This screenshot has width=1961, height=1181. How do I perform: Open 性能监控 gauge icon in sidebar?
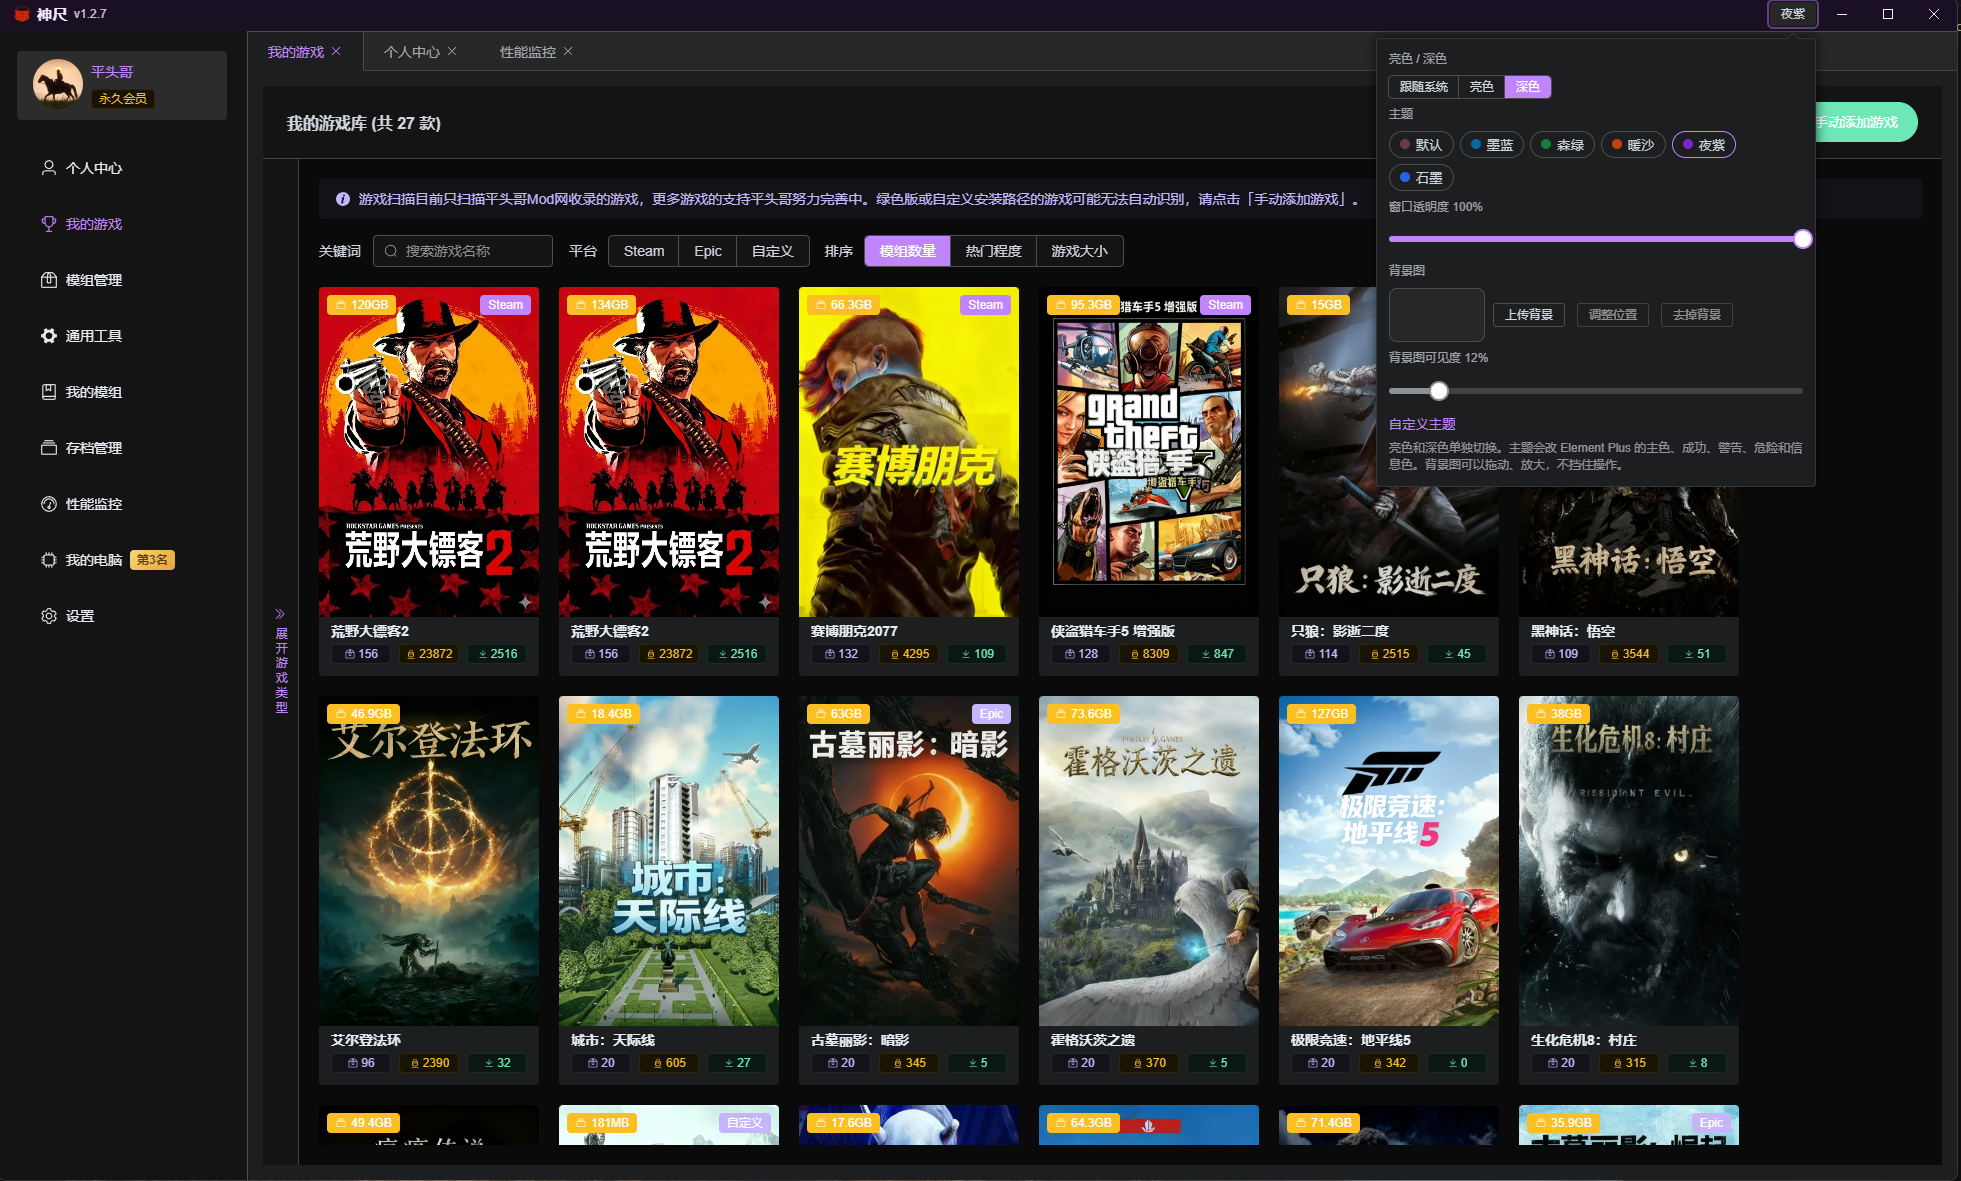click(x=48, y=504)
